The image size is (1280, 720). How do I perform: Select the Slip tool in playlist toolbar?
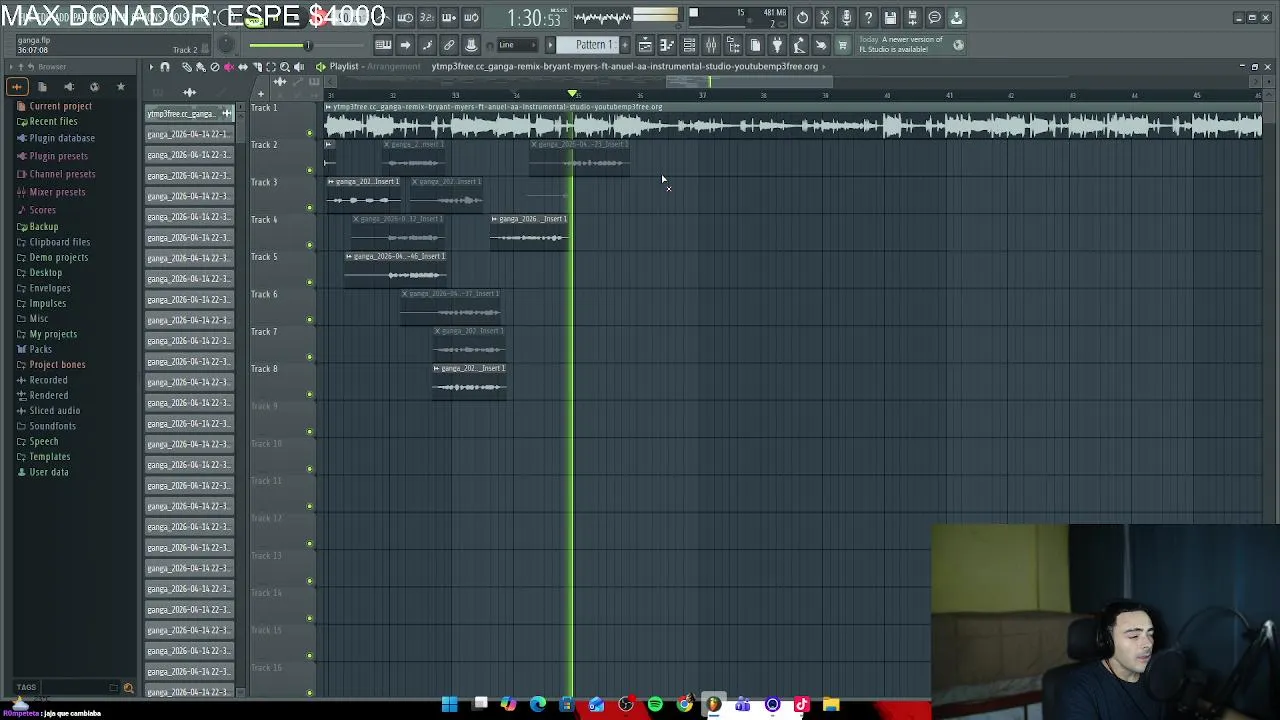coord(243,67)
